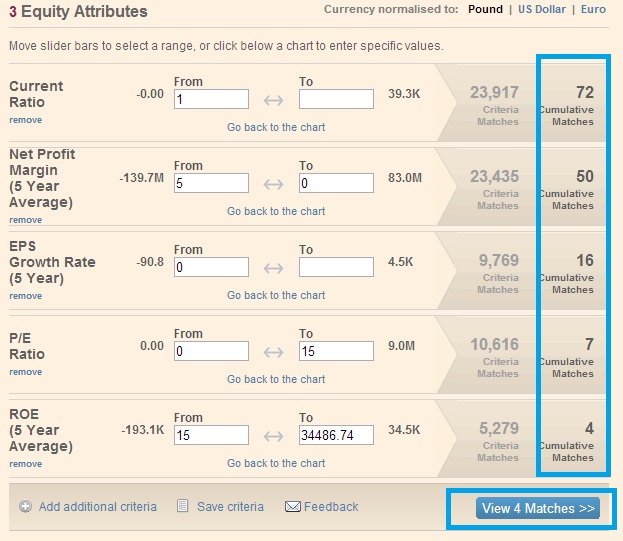
Task: Go back to the chart for Net Profit Margin
Action: click(276, 211)
